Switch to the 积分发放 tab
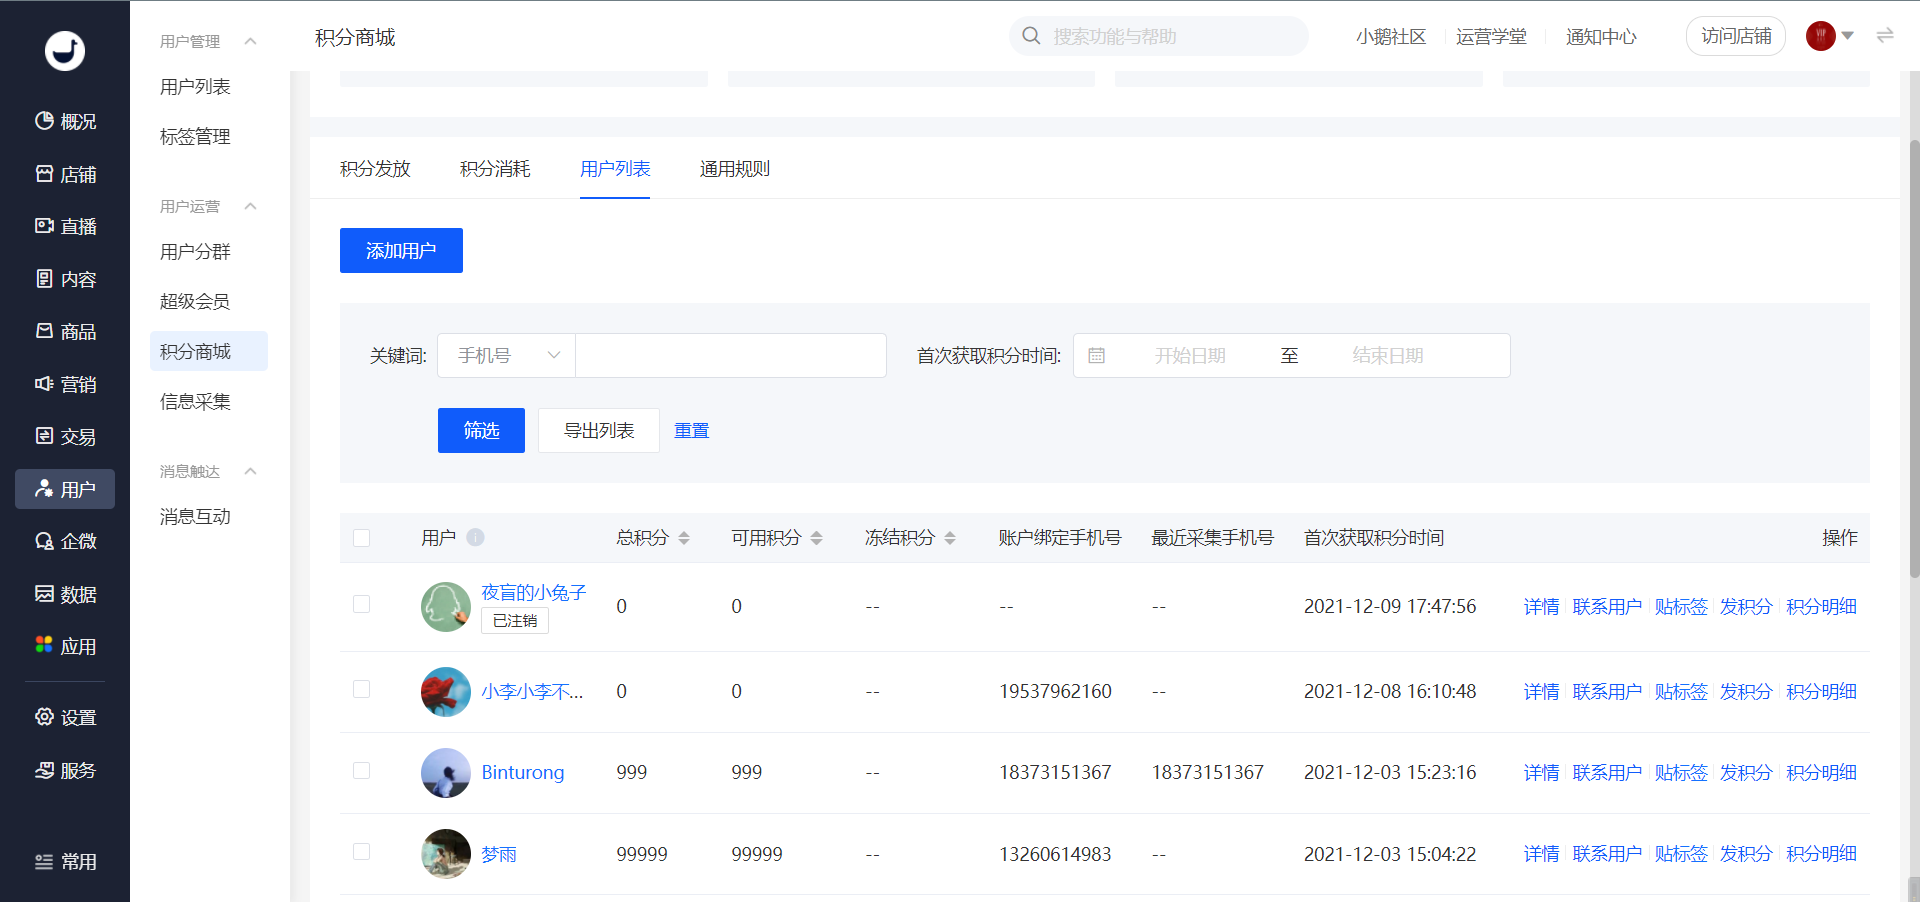 [375, 169]
